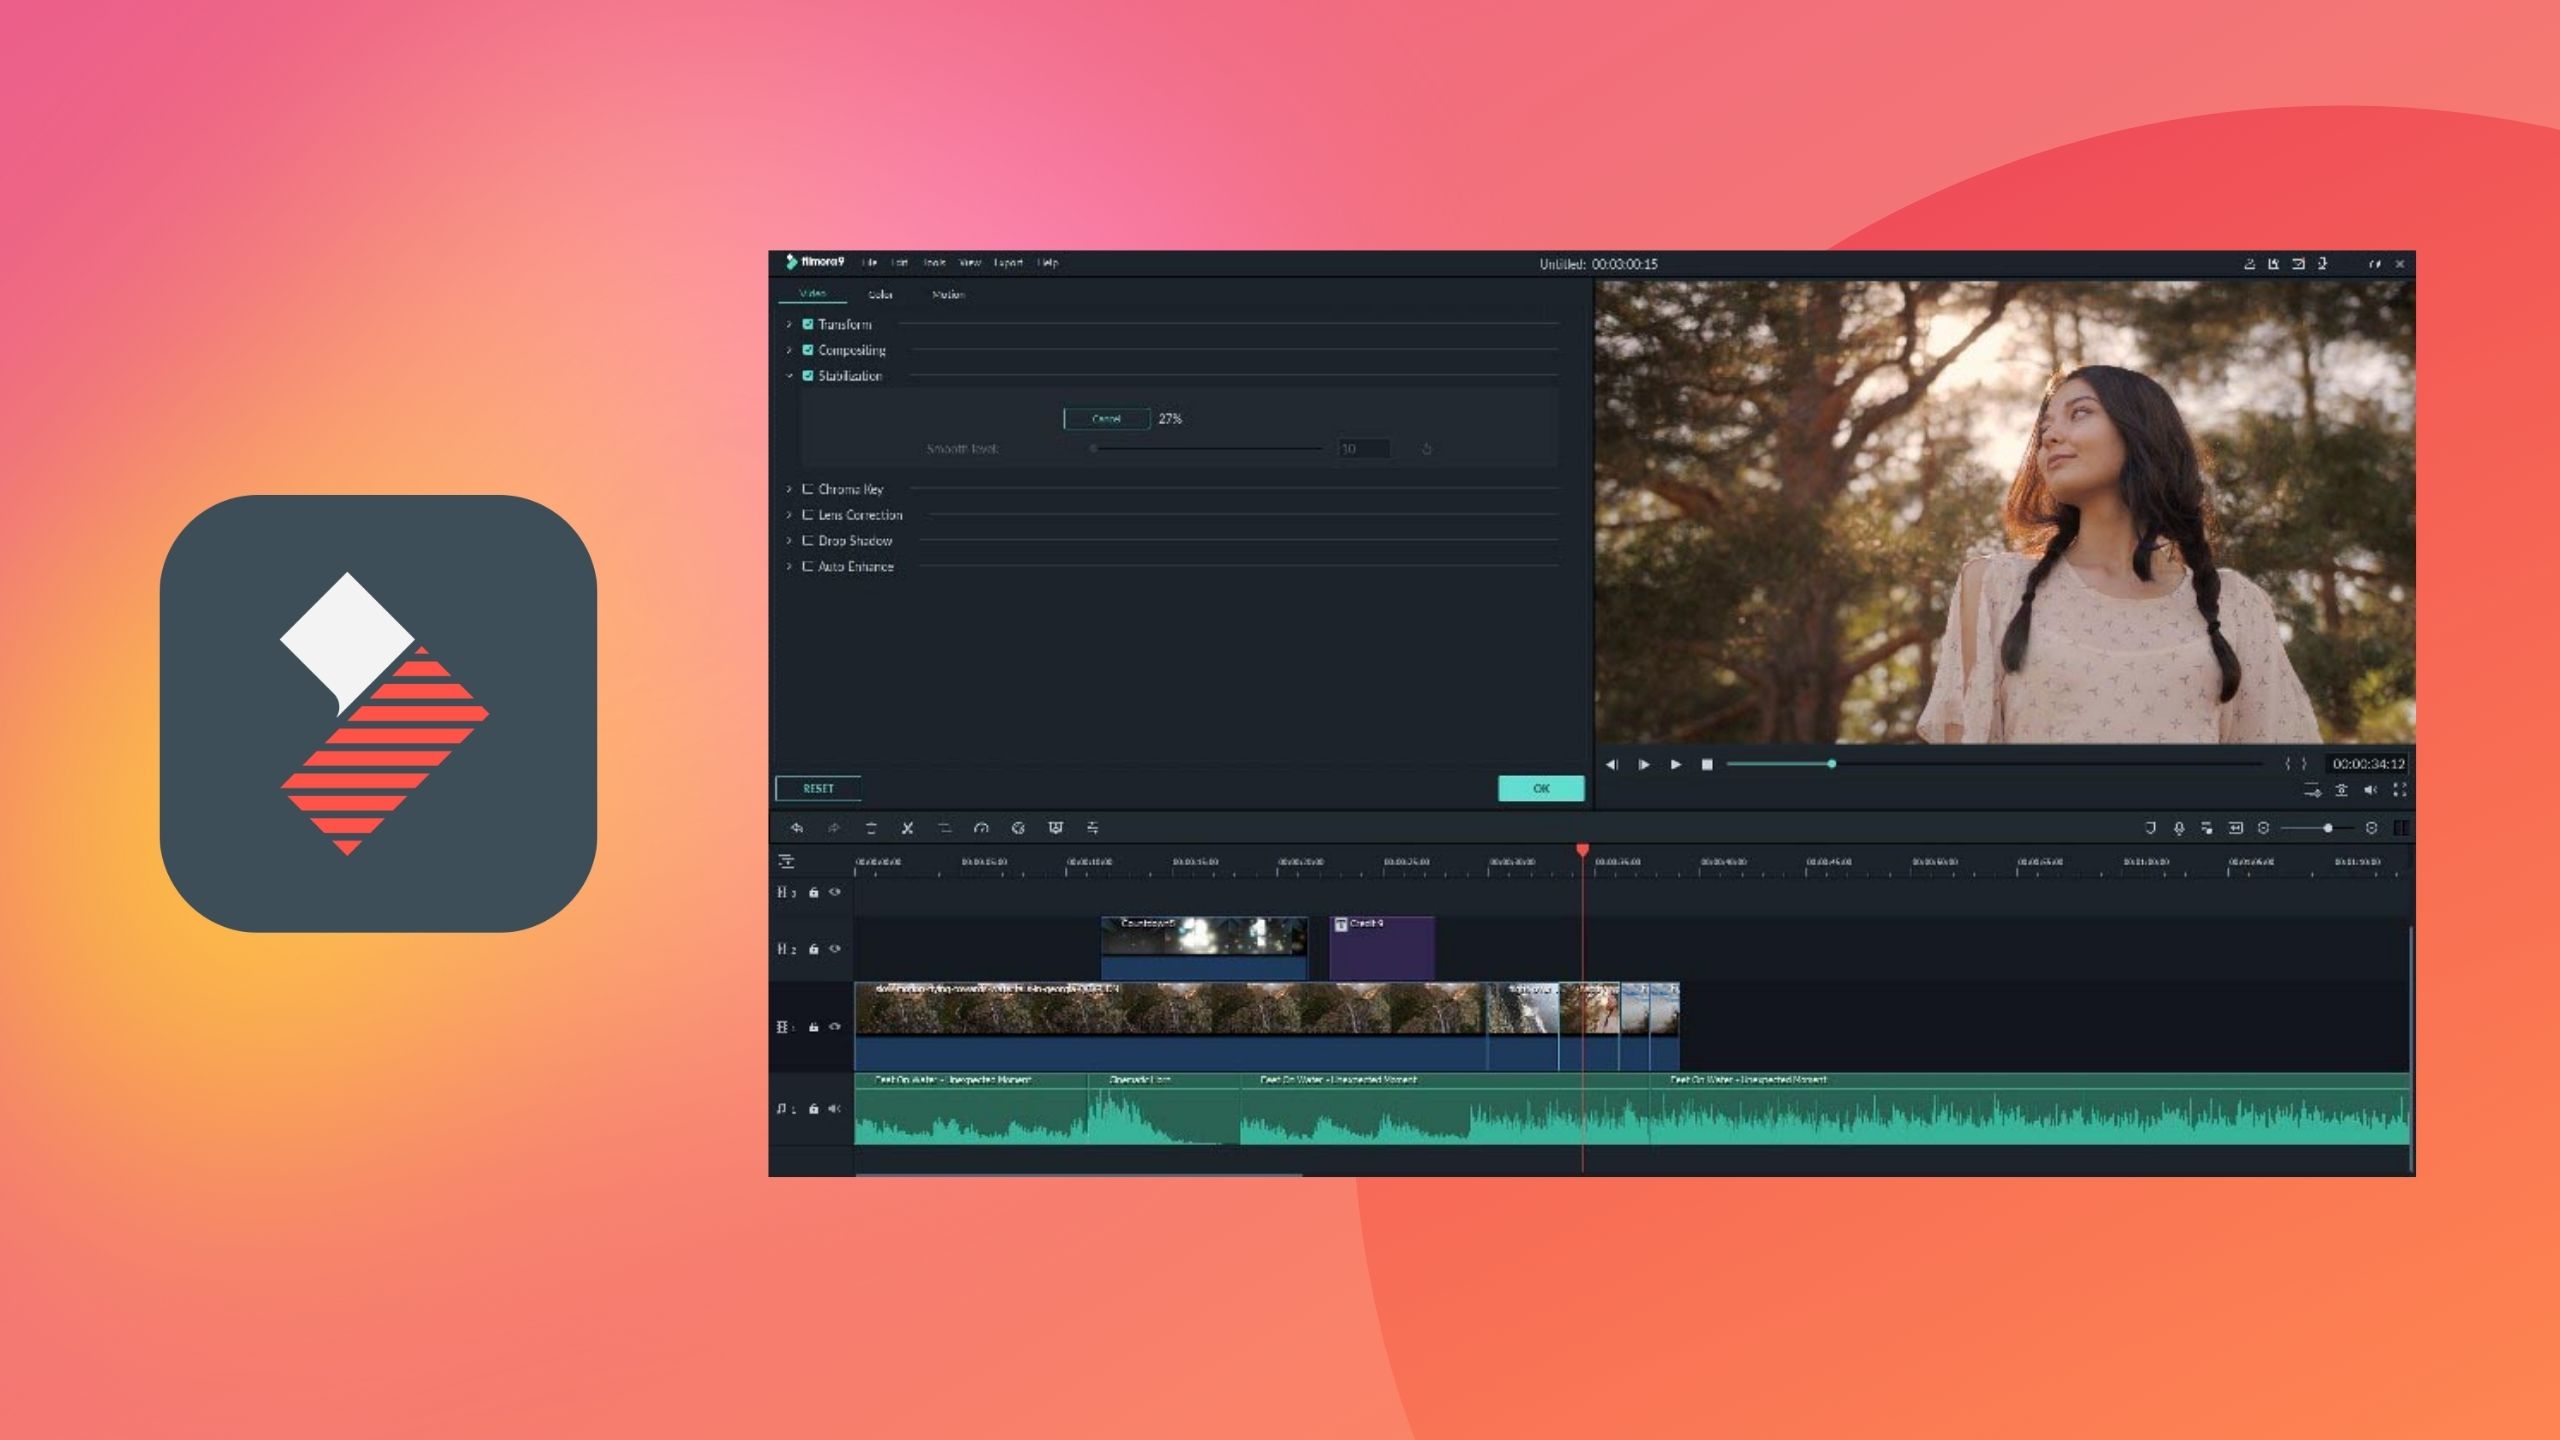Enable the Lens Correction checkbox

[x=808, y=515]
